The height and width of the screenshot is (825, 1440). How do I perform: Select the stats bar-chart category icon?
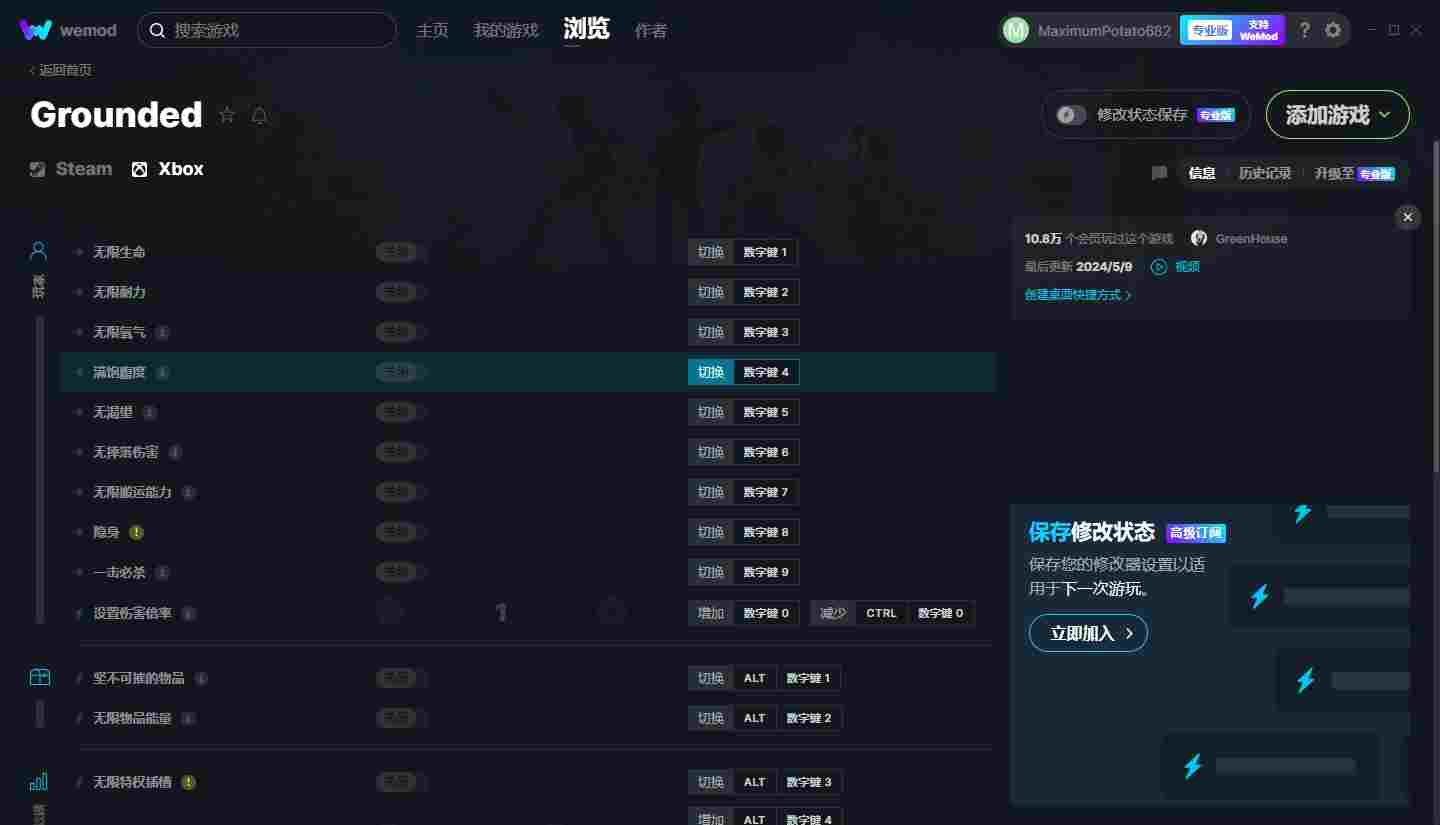coord(38,781)
